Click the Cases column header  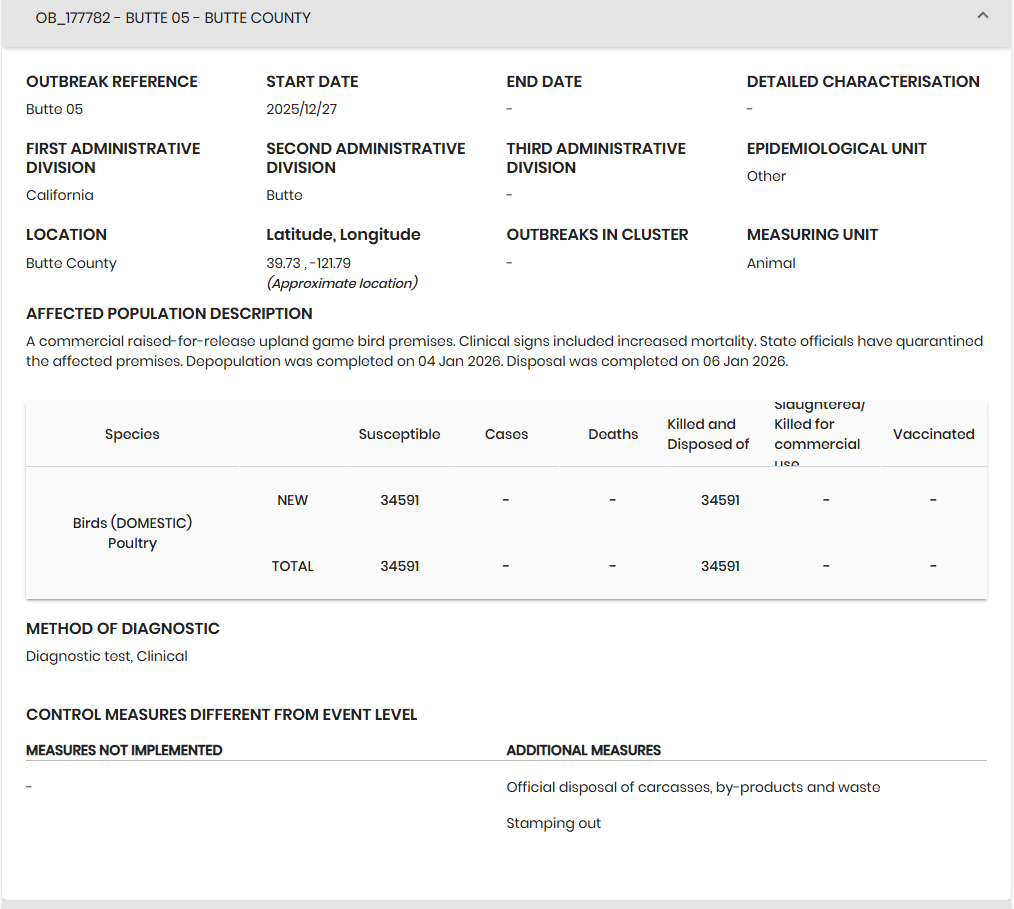[x=506, y=434]
